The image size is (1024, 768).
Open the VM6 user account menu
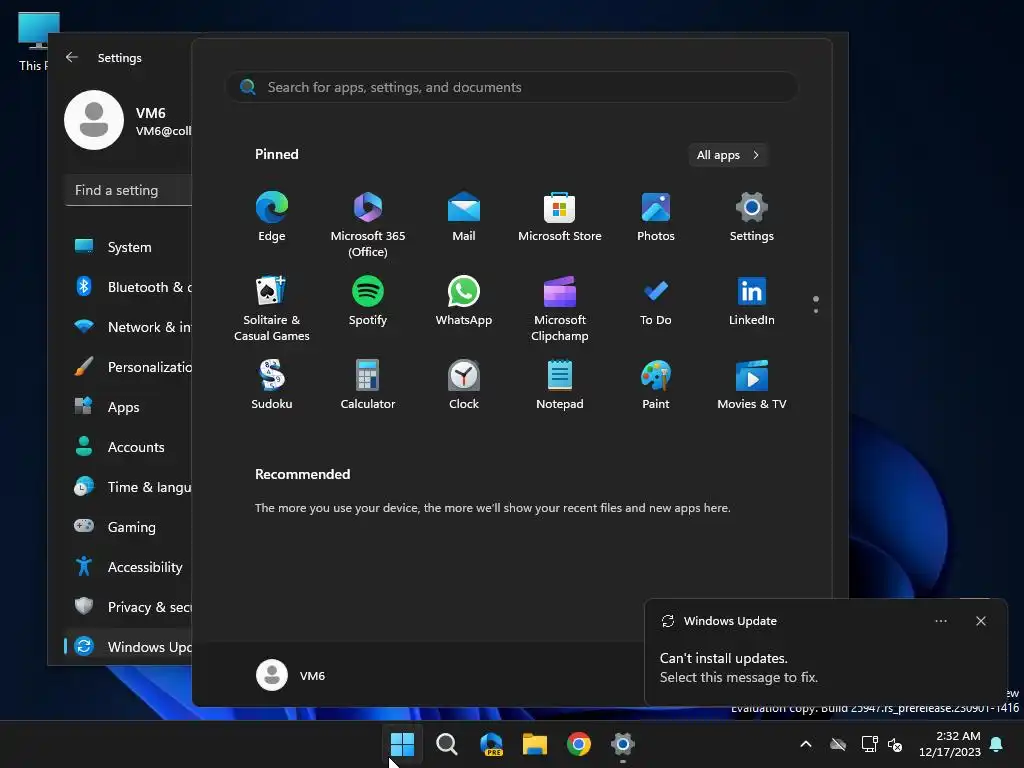click(291, 675)
